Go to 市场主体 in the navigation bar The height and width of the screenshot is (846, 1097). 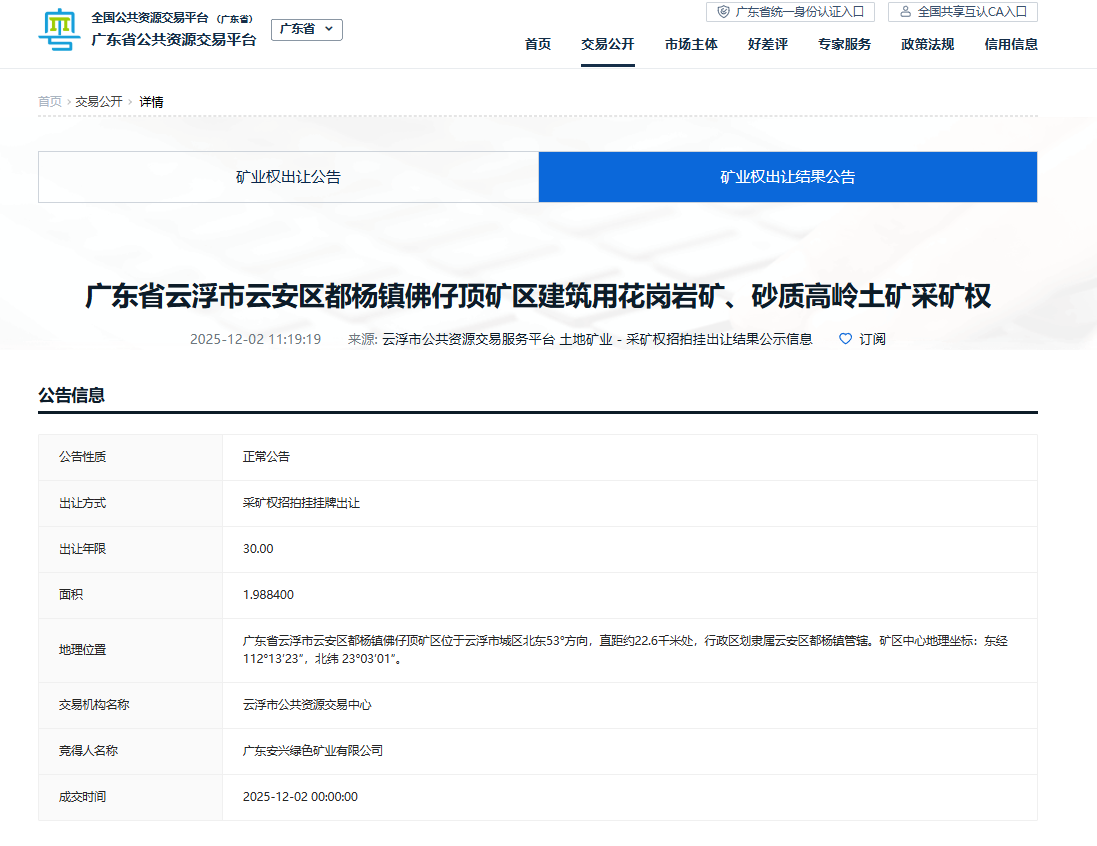691,44
